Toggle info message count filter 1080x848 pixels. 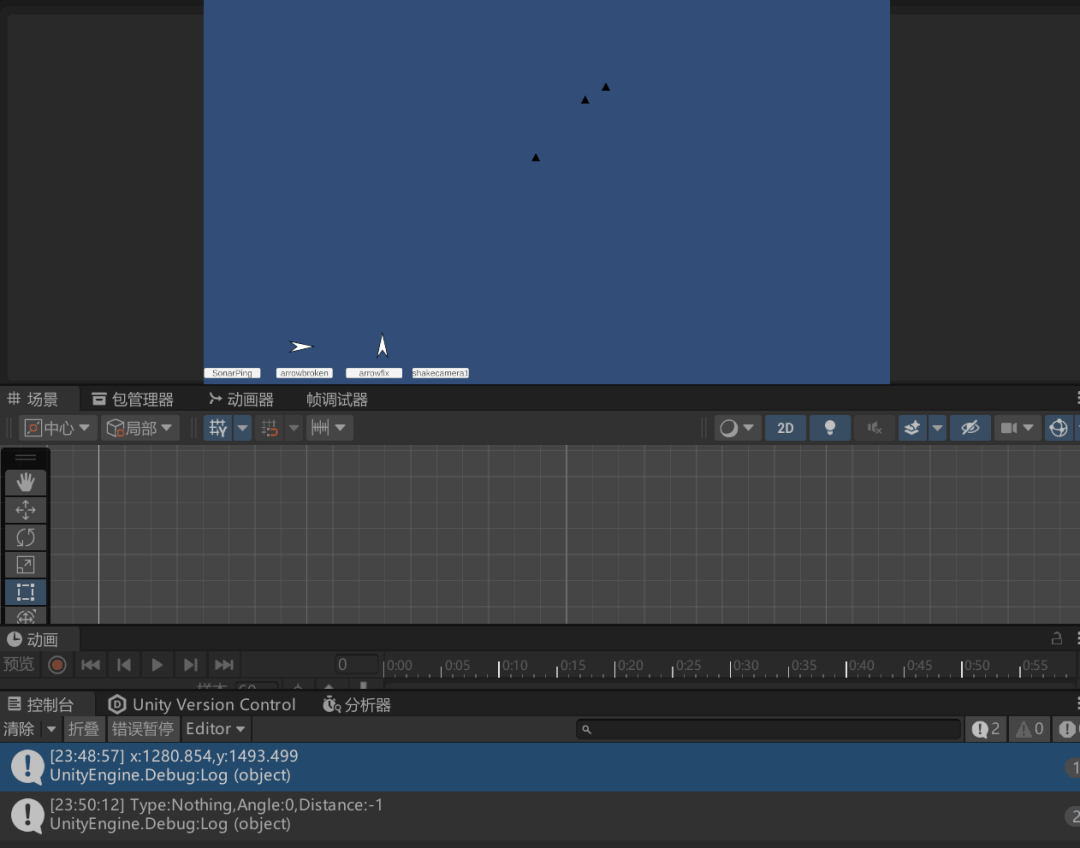(986, 729)
